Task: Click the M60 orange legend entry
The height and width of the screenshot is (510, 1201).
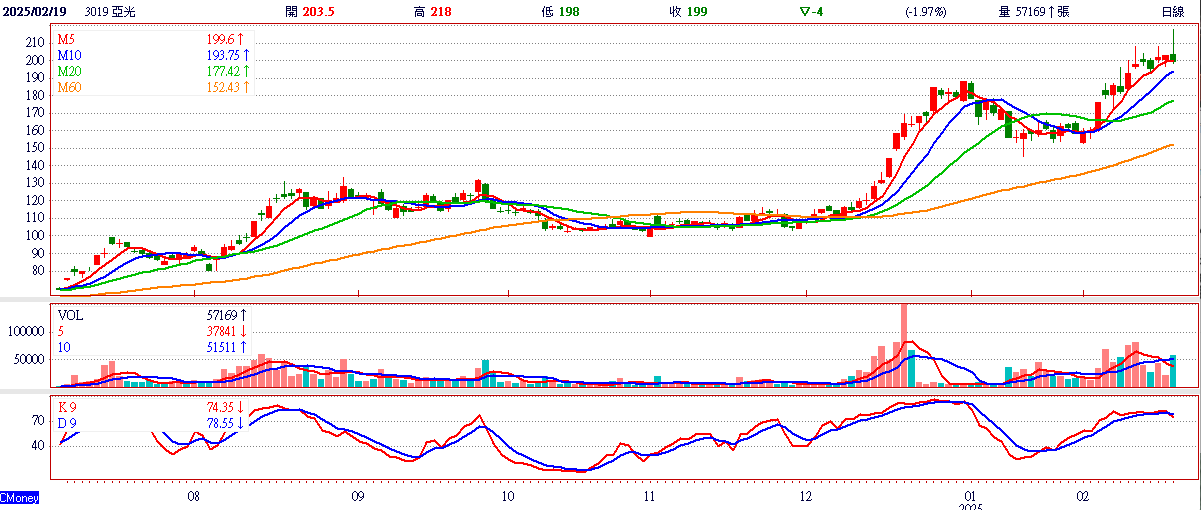Action: pyautogui.click(x=69, y=88)
